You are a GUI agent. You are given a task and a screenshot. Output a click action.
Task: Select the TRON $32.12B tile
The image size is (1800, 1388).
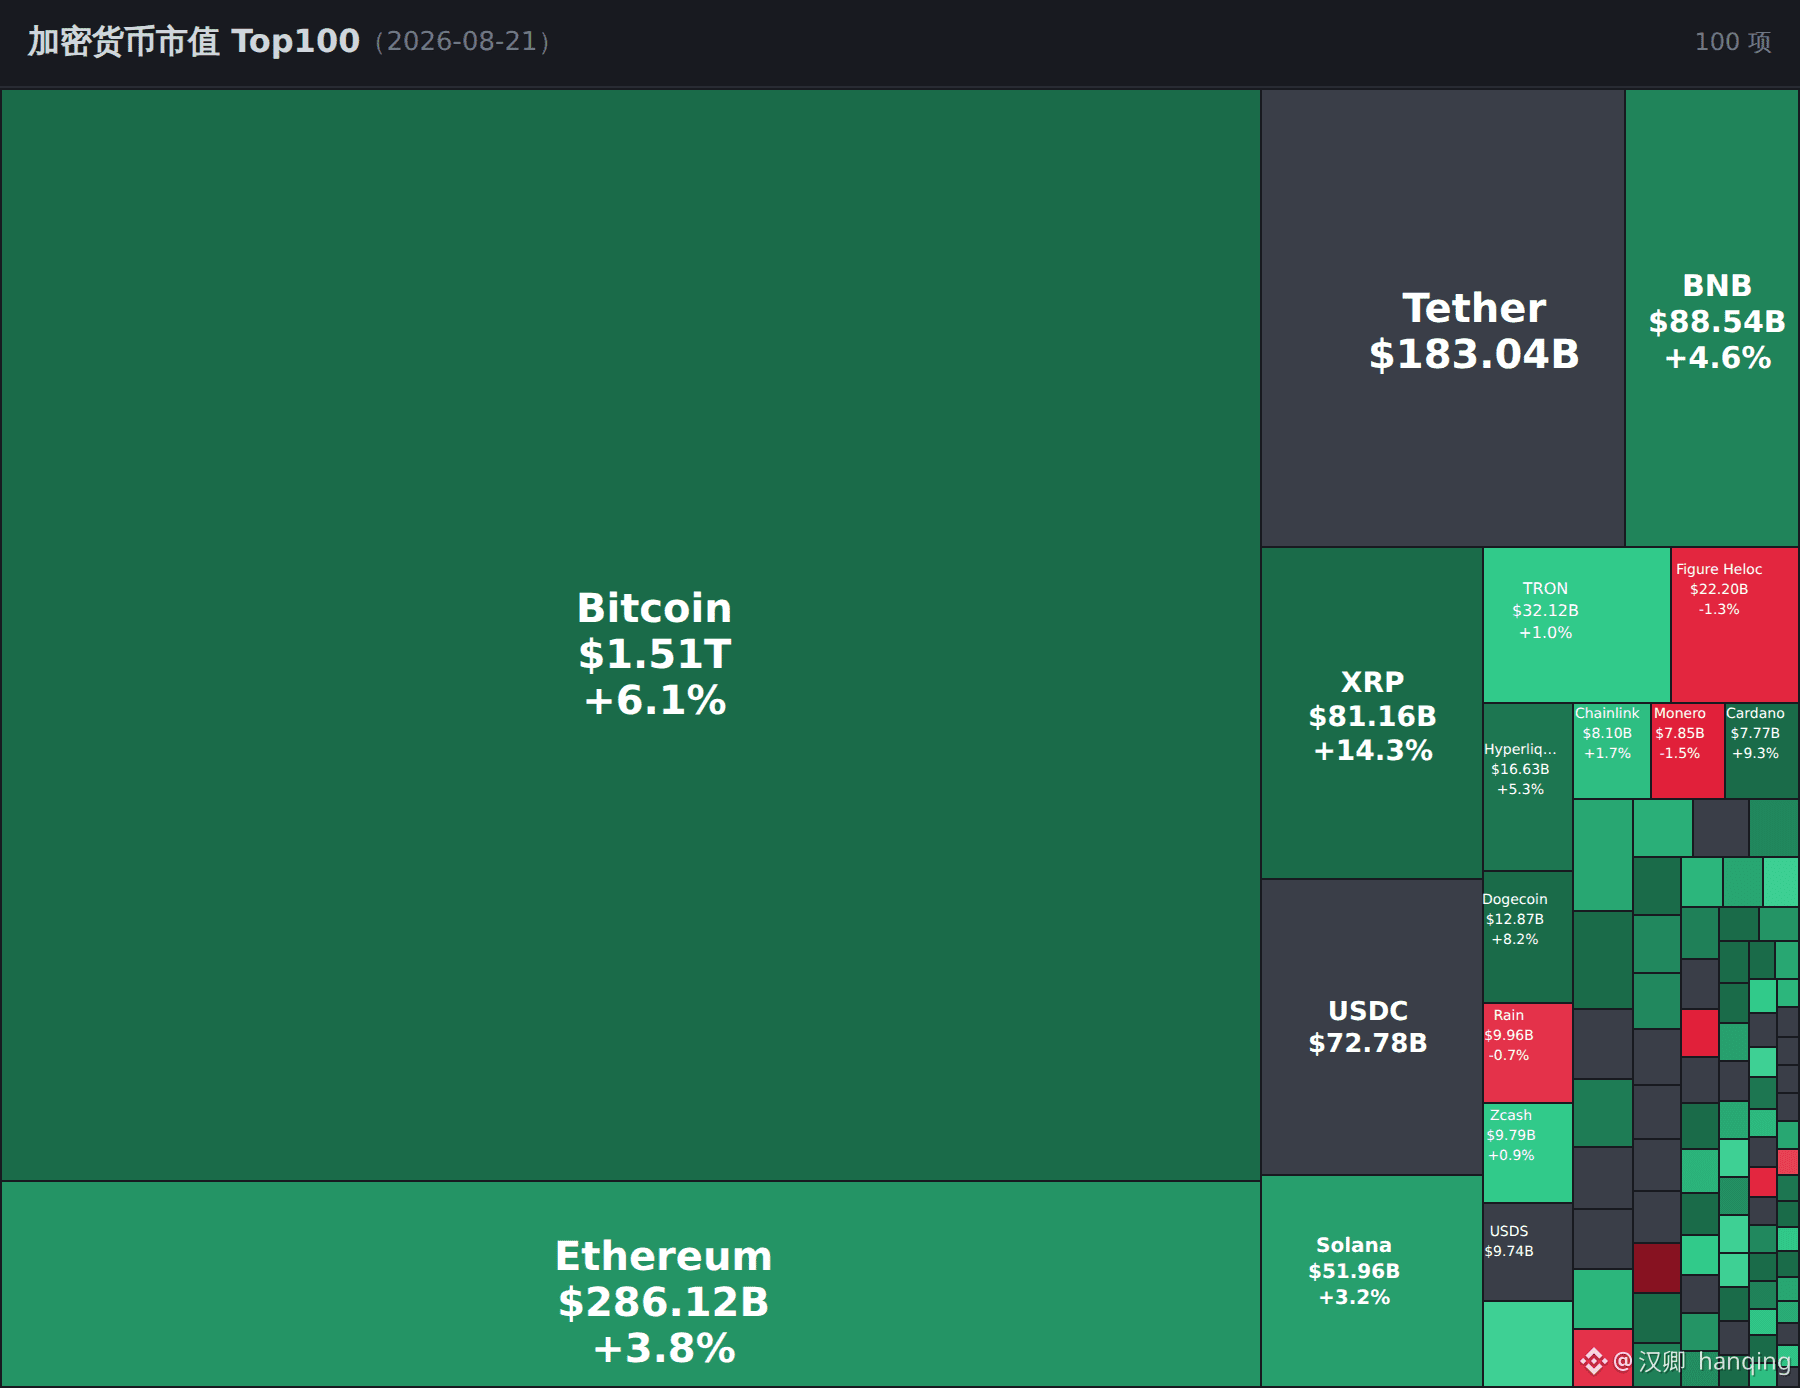[1577, 625]
